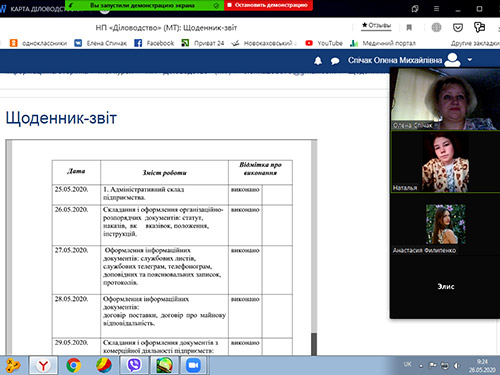
Task: Click the UK language indicator in tray
Action: pos(407,364)
